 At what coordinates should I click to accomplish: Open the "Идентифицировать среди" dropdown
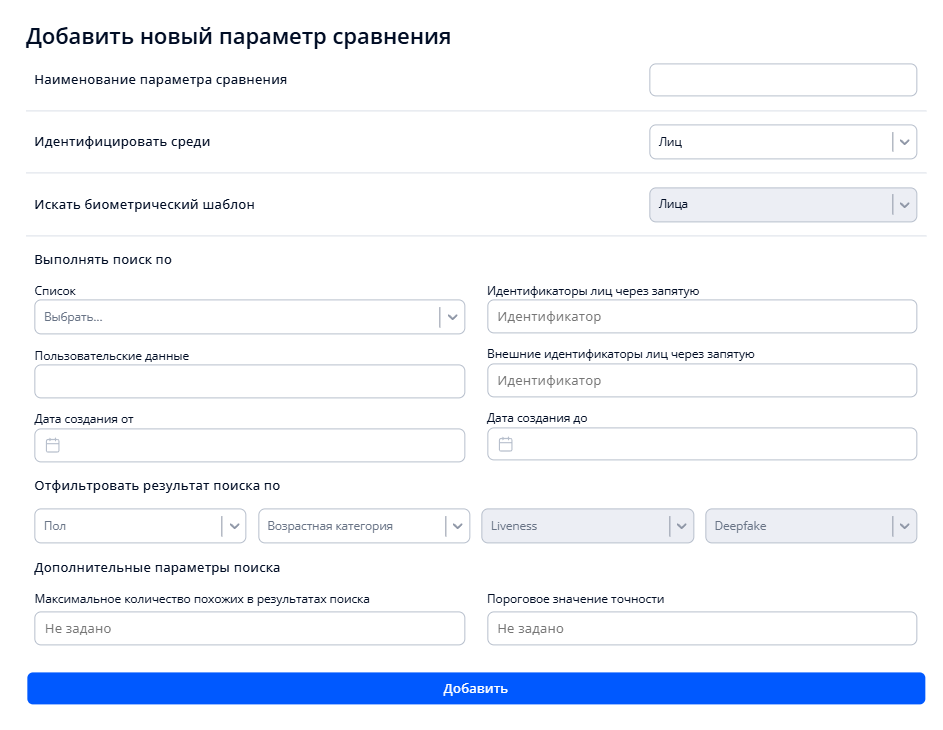(783, 141)
